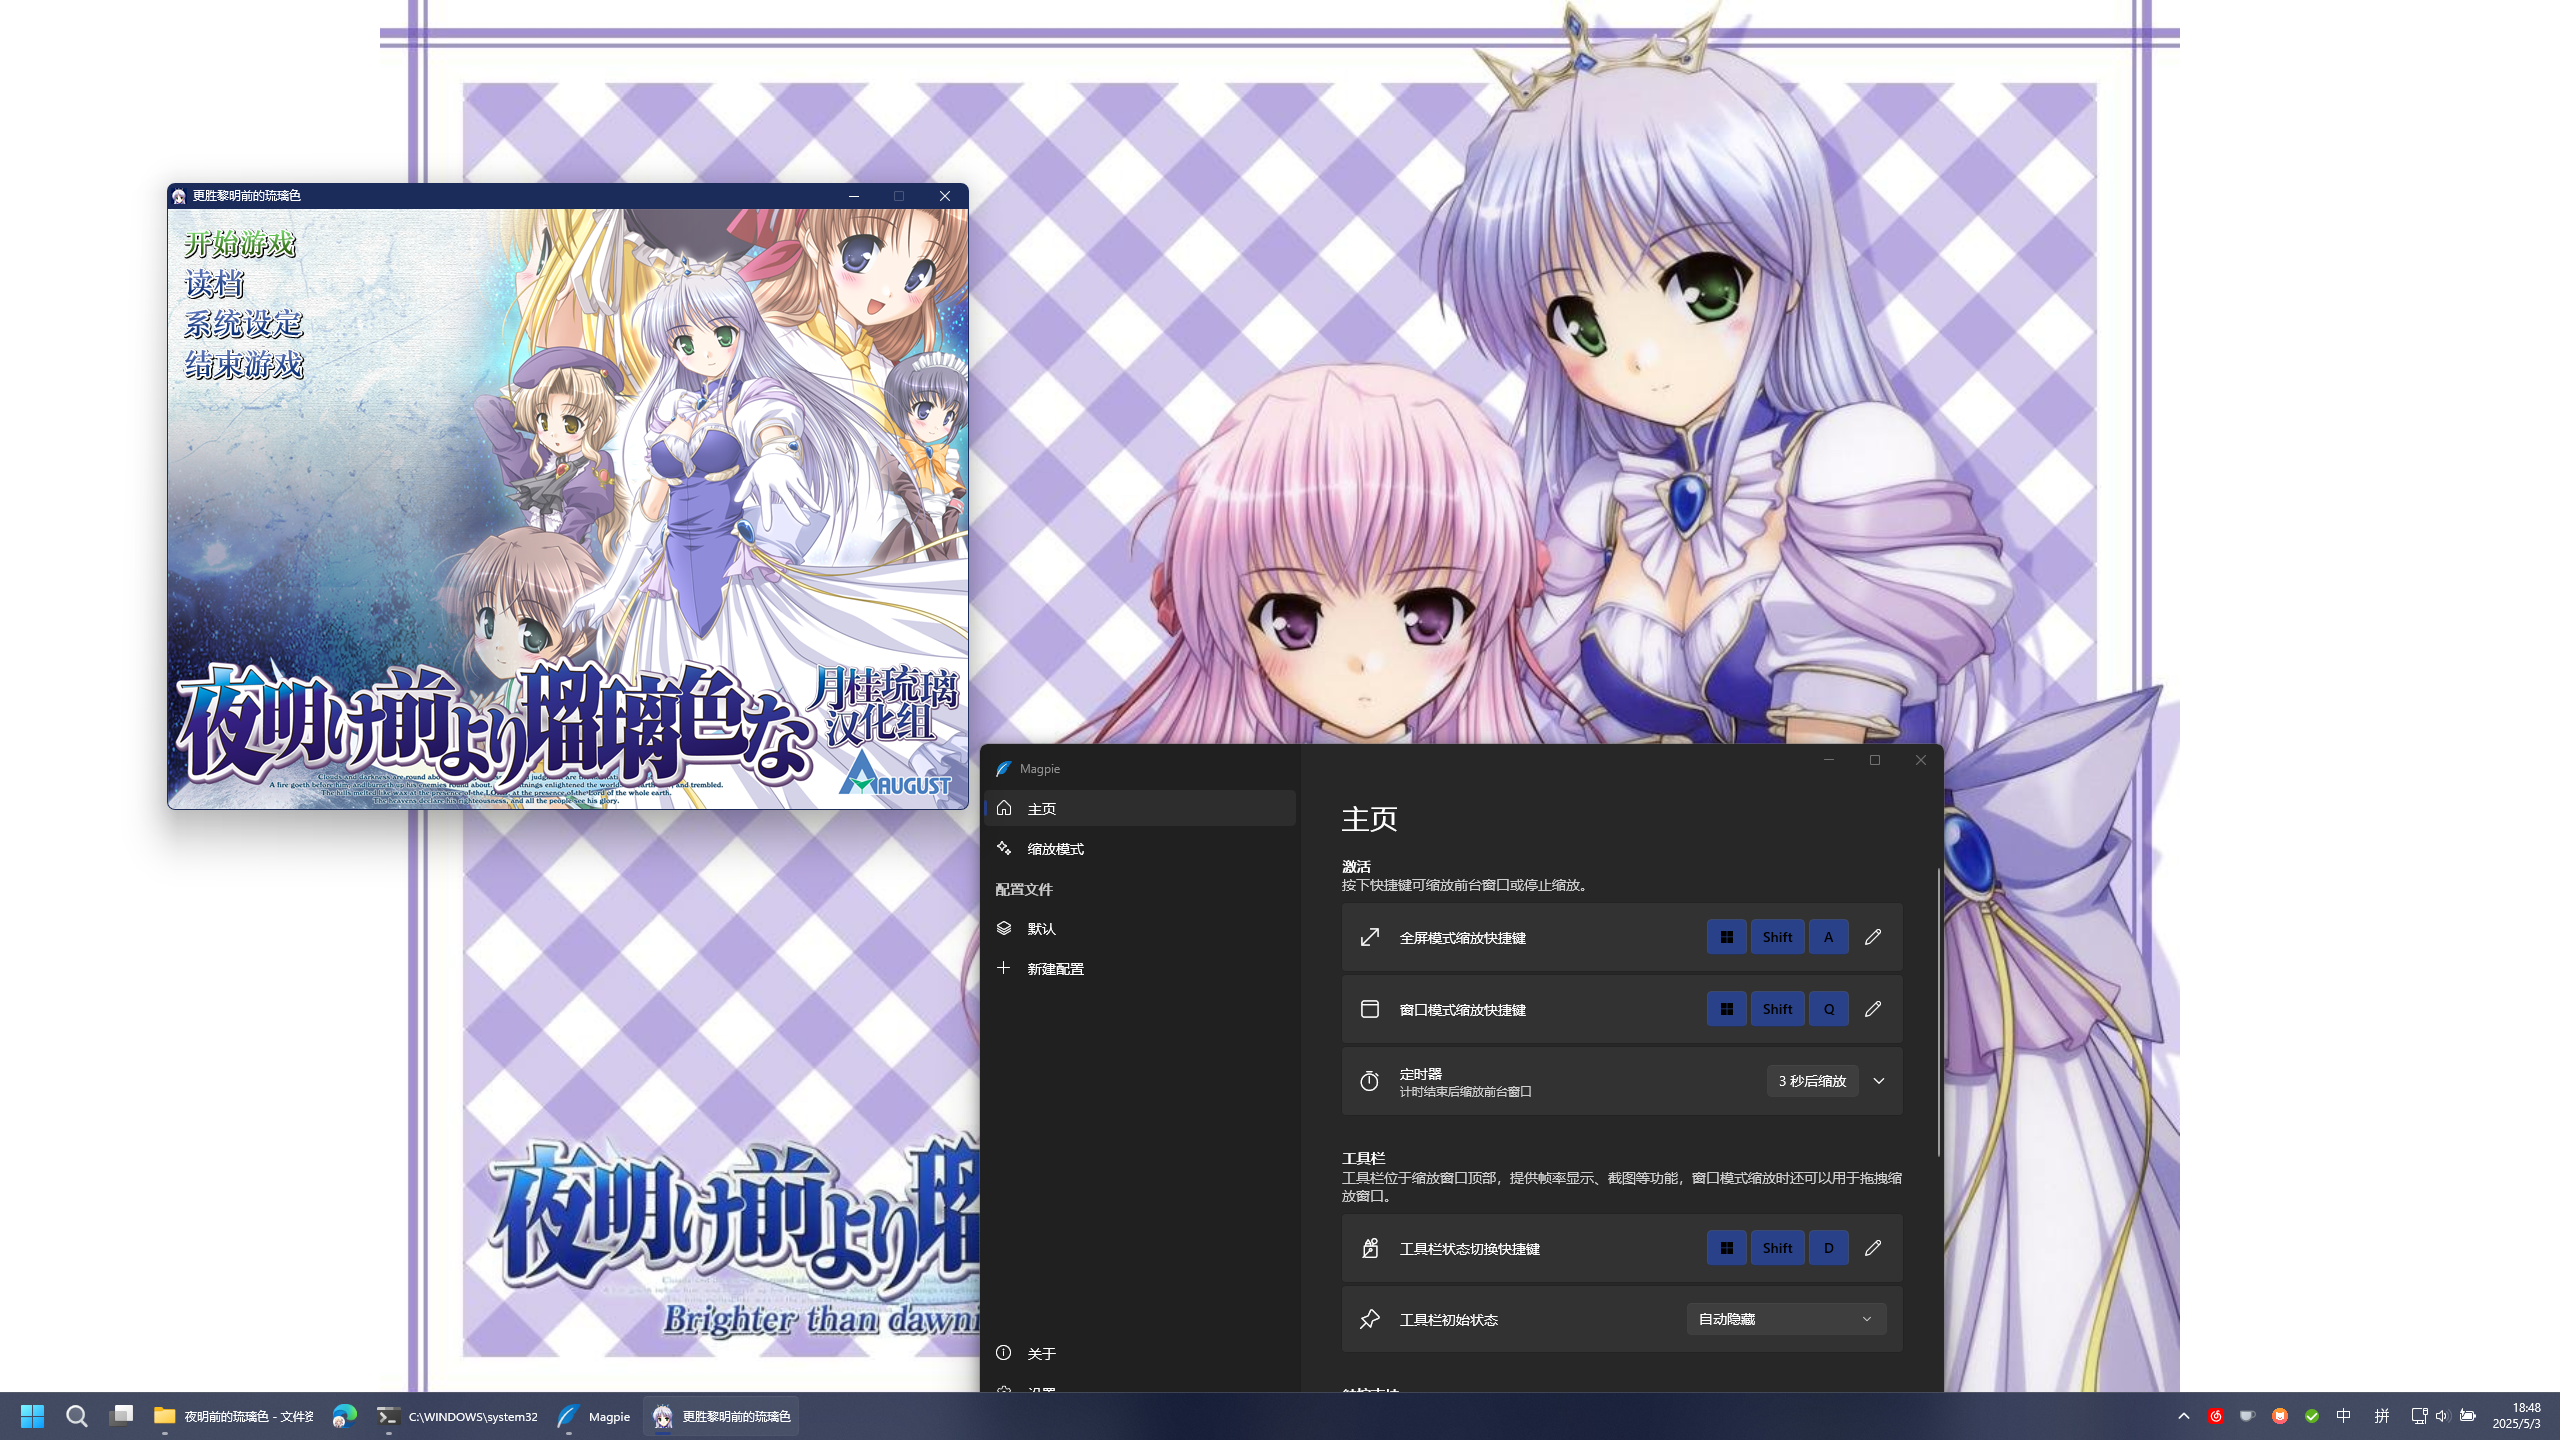
Task: Edit the windowed mode scaling shortcut
Action: (x=1873, y=1009)
